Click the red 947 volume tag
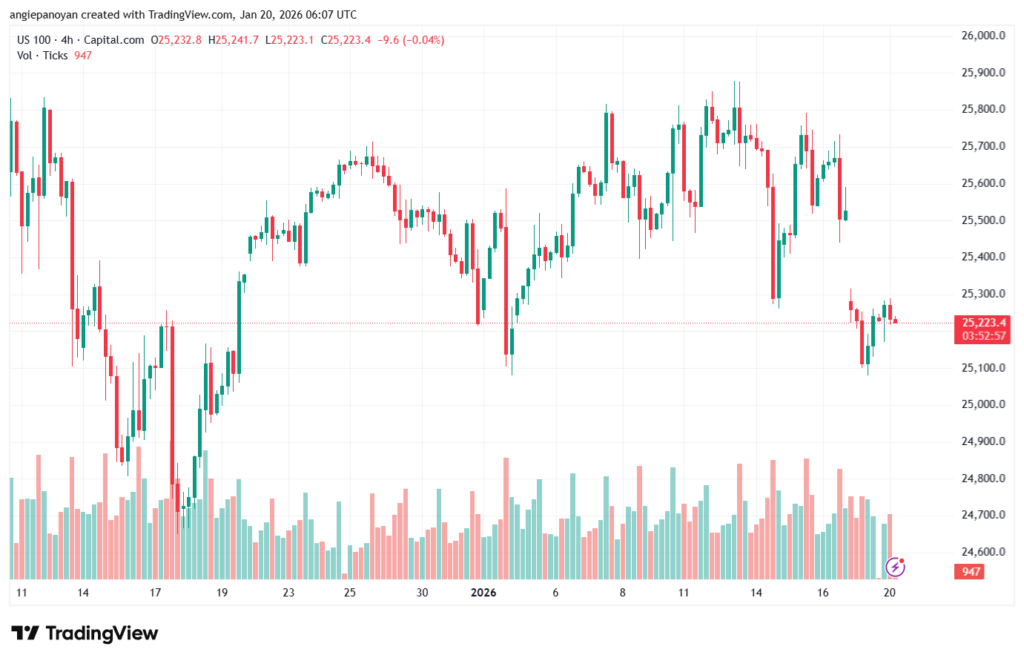 (x=968, y=572)
